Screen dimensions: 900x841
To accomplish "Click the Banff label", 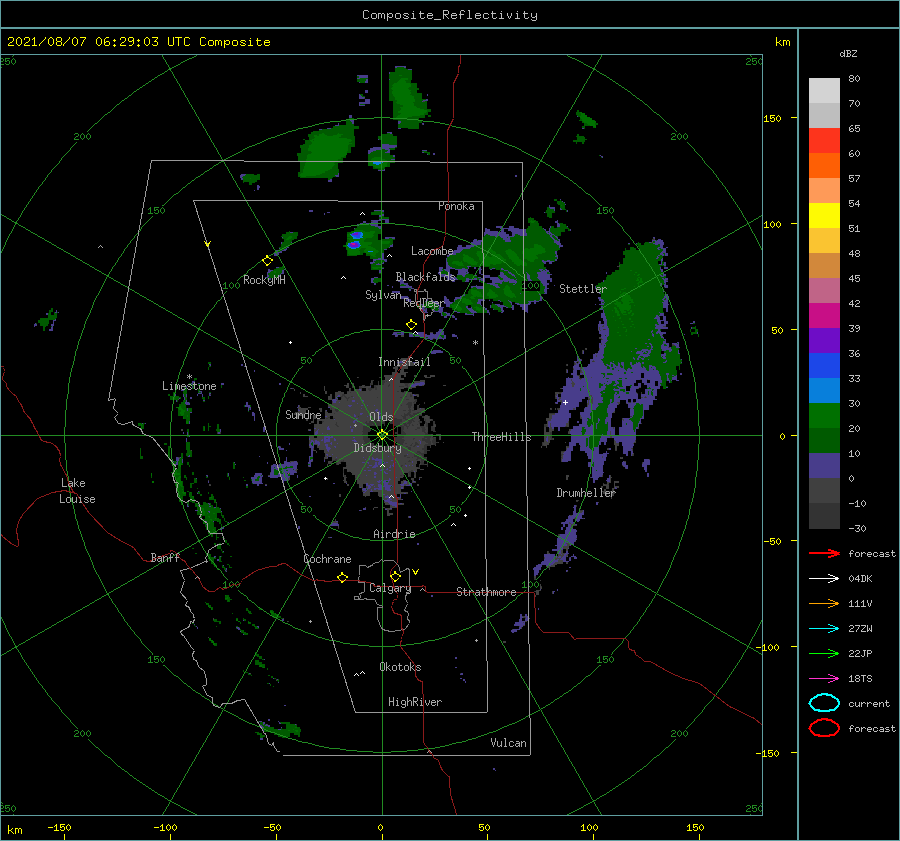I will tap(165, 557).
